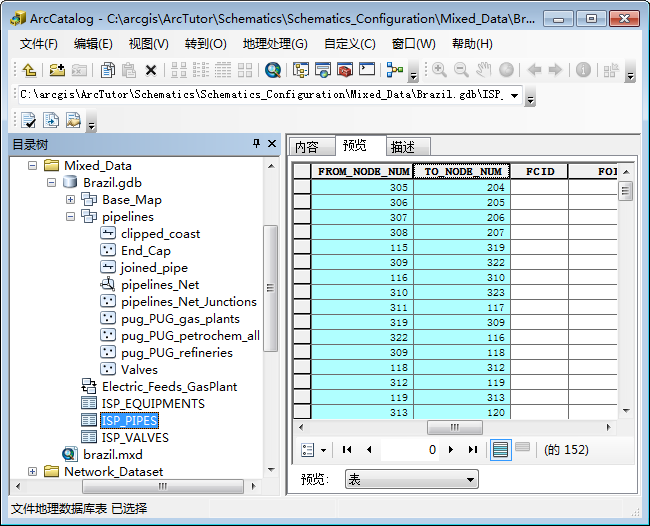Select the List view button
This screenshot has width=650, height=526.
click(201, 70)
